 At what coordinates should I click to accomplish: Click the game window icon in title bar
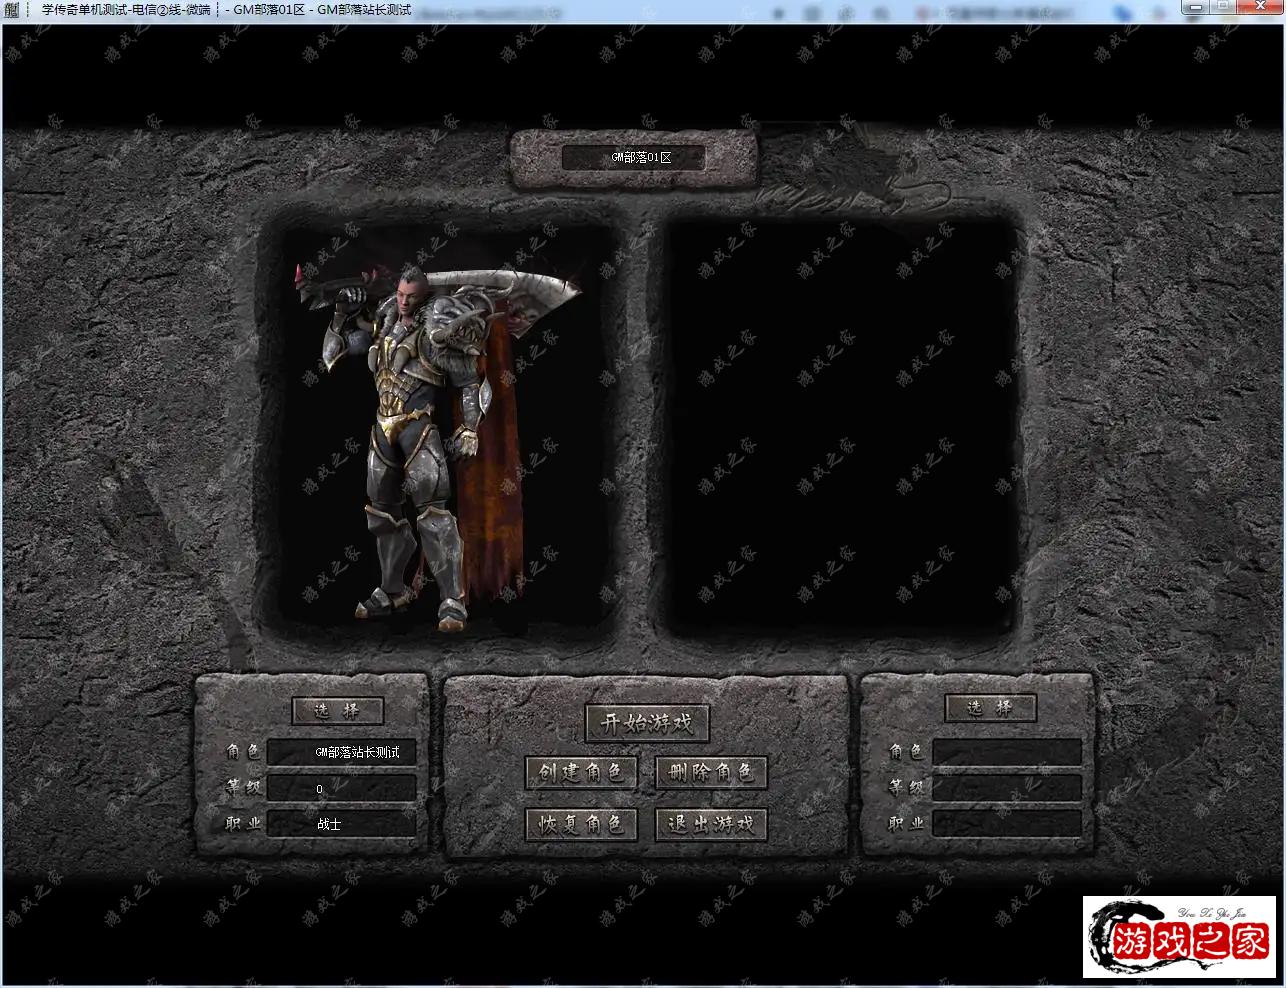[12, 10]
